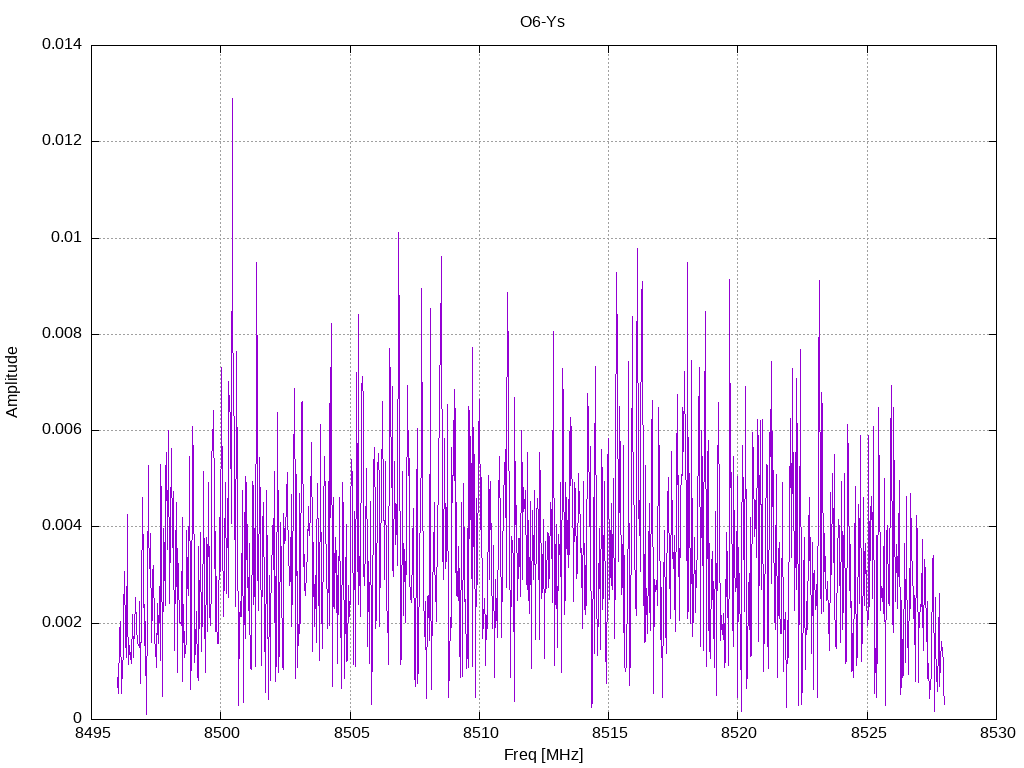Click the 0 y-axis tick label
Viewport: 1024px width, 768px height.
click(x=77, y=718)
